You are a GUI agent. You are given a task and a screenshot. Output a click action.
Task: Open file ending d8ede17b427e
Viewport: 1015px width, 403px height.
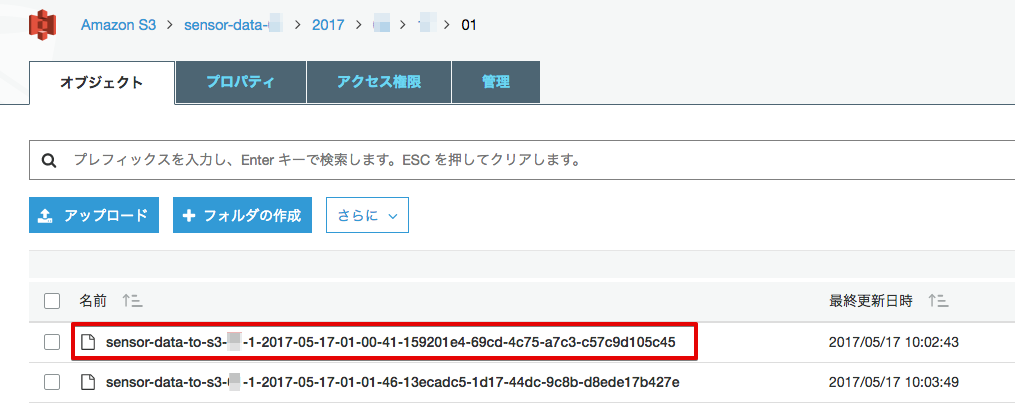[392, 382]
